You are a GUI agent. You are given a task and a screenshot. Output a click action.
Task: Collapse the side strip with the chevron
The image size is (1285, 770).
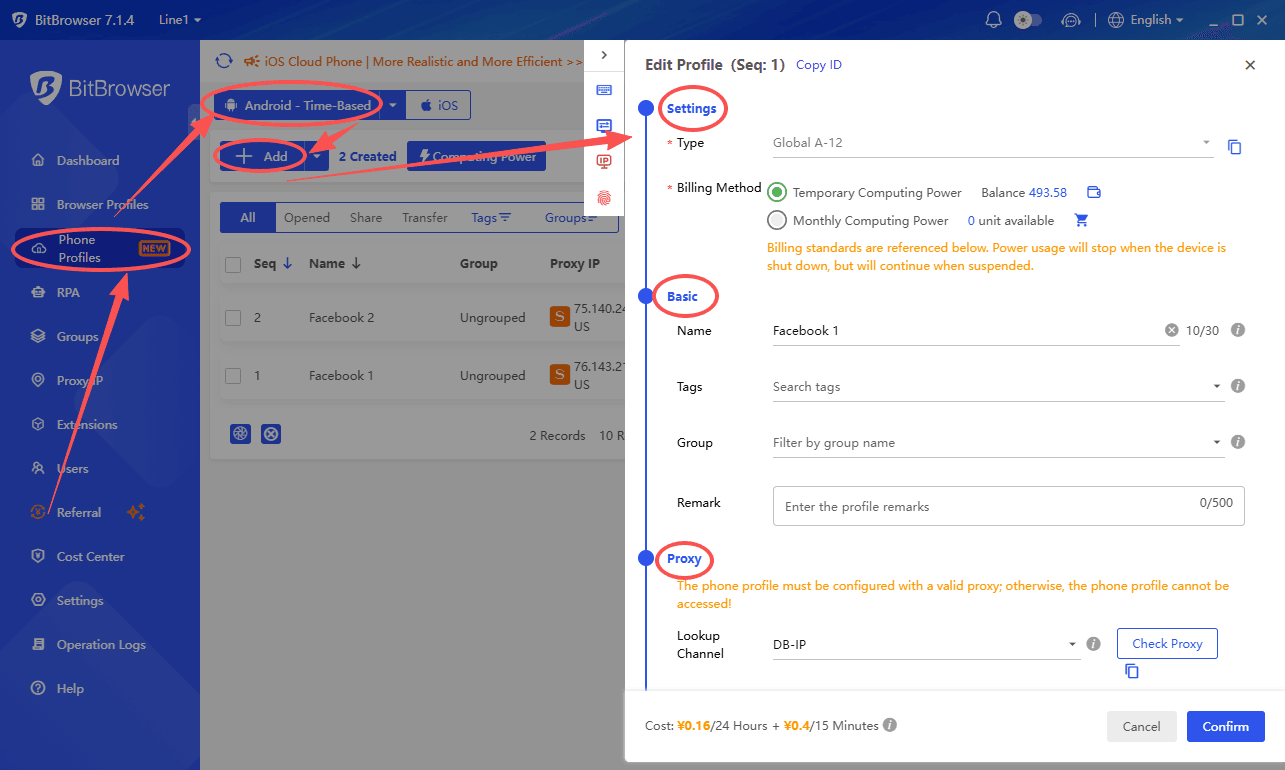coord(604,55)
